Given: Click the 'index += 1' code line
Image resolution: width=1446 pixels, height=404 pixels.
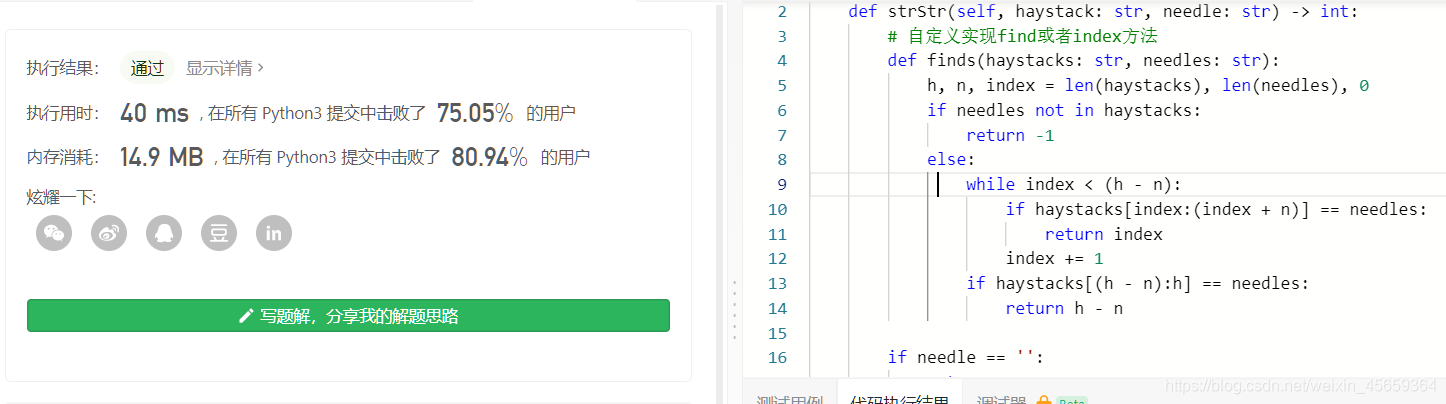Looking at the screenshot, I should tap(1055, 258).
